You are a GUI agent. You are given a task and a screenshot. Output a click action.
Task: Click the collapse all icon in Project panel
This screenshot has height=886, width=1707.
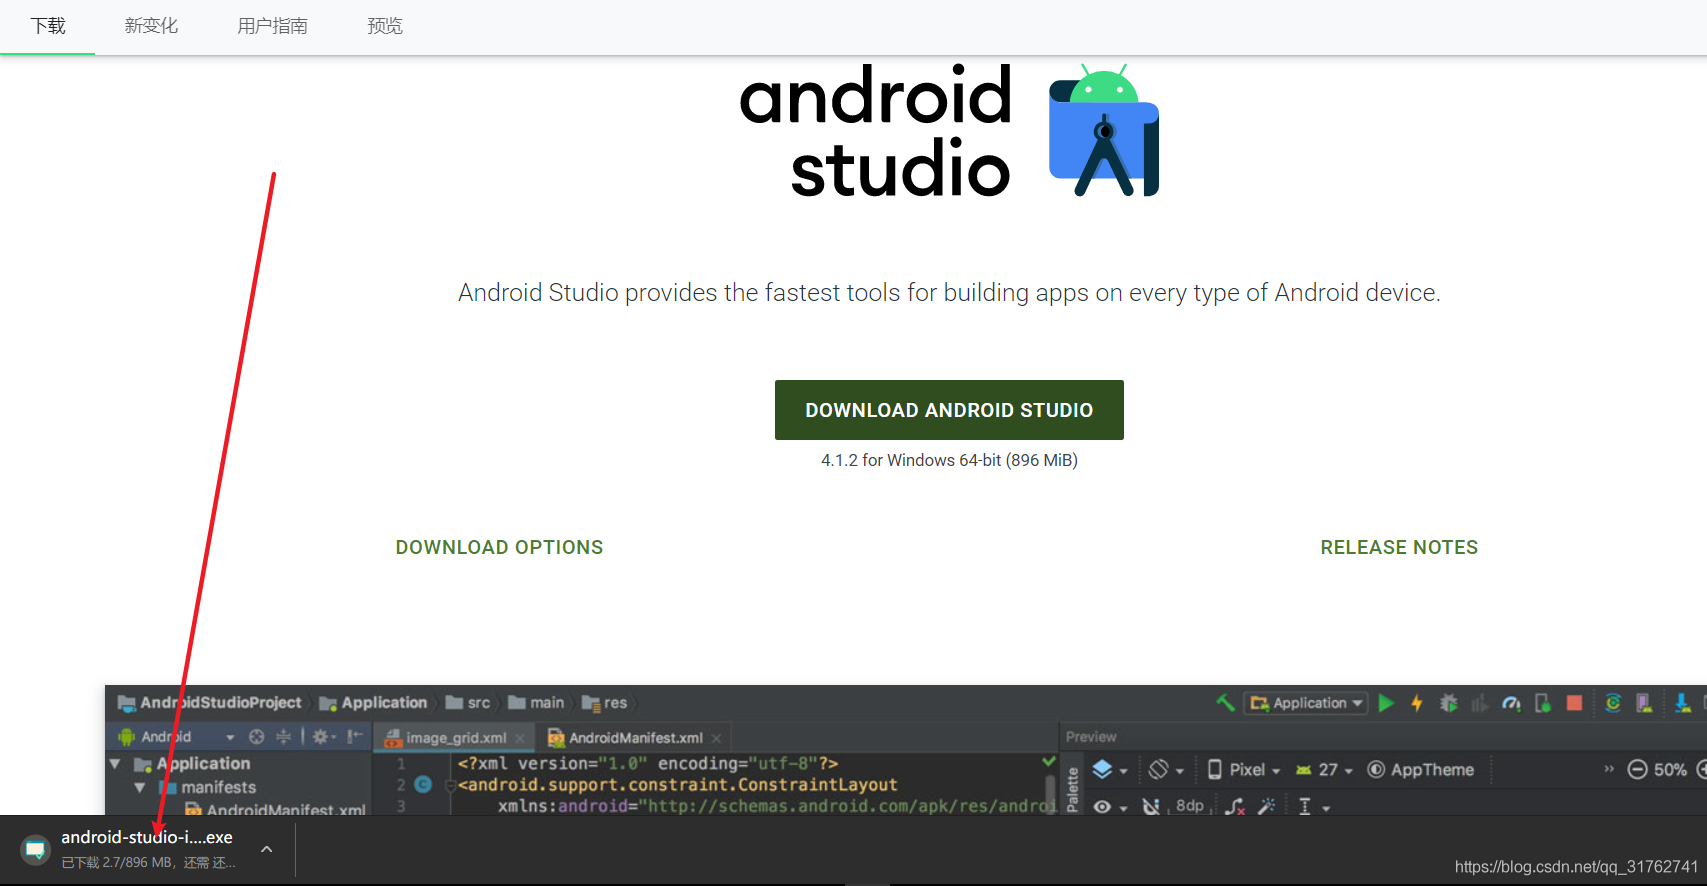(x=284, y=737)
